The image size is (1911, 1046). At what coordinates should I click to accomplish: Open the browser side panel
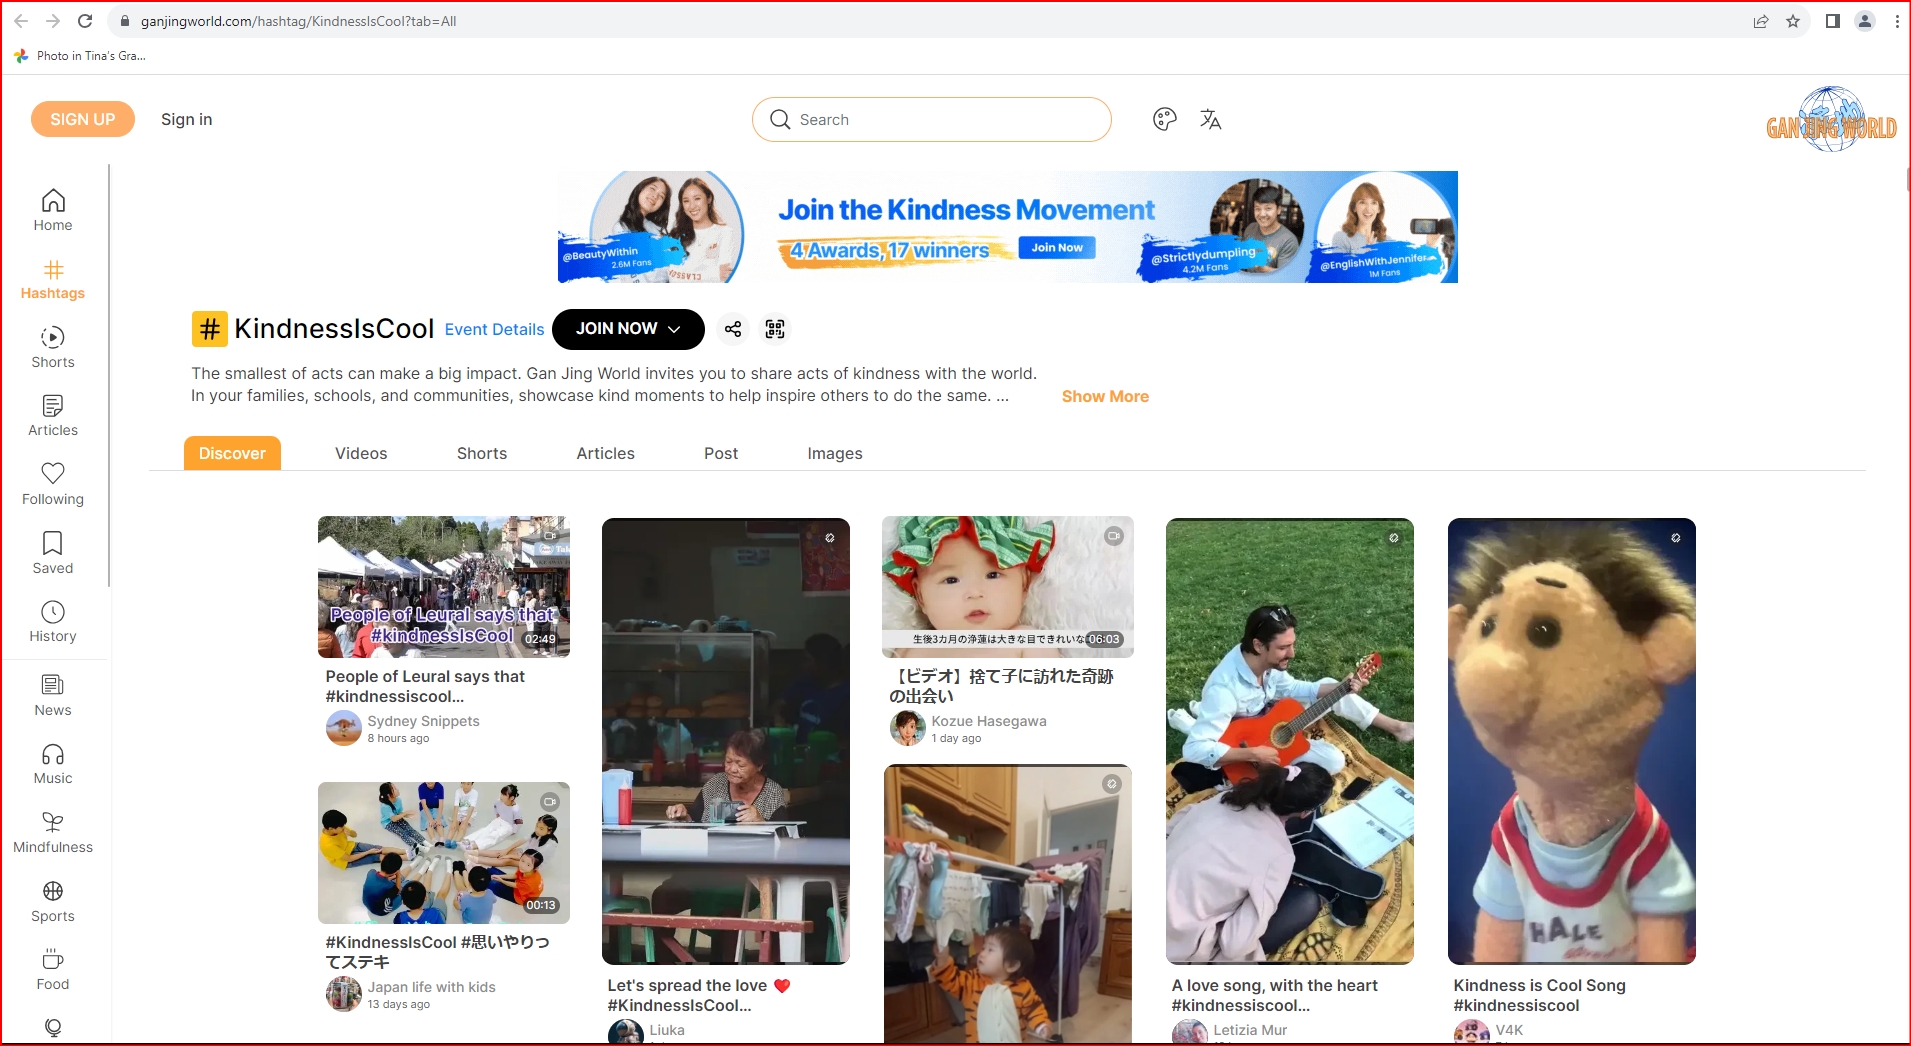pyautogui.click(x=1833, y=21)
